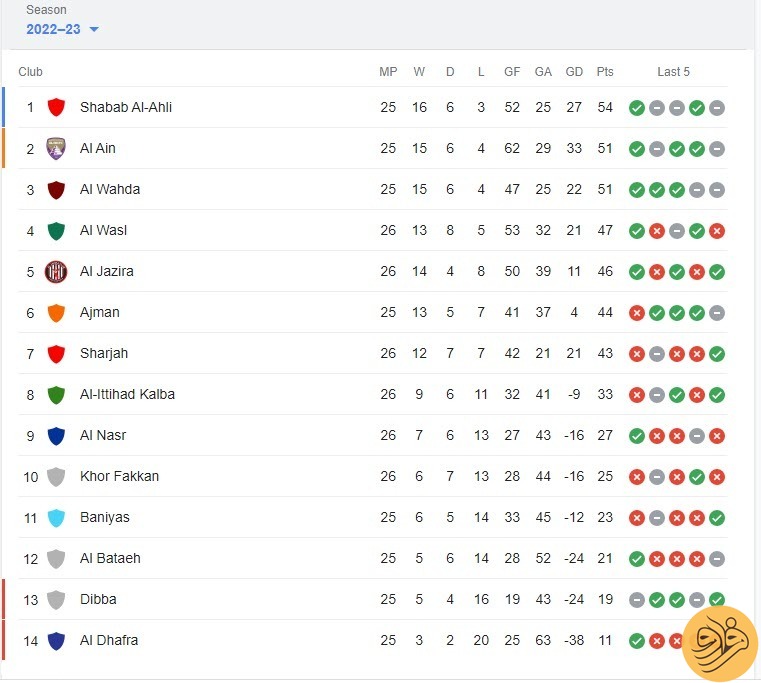This screenshot has height=683, width=761.
Task: Click the light blue Baniyas shield icon
Action: coord(56,517)
